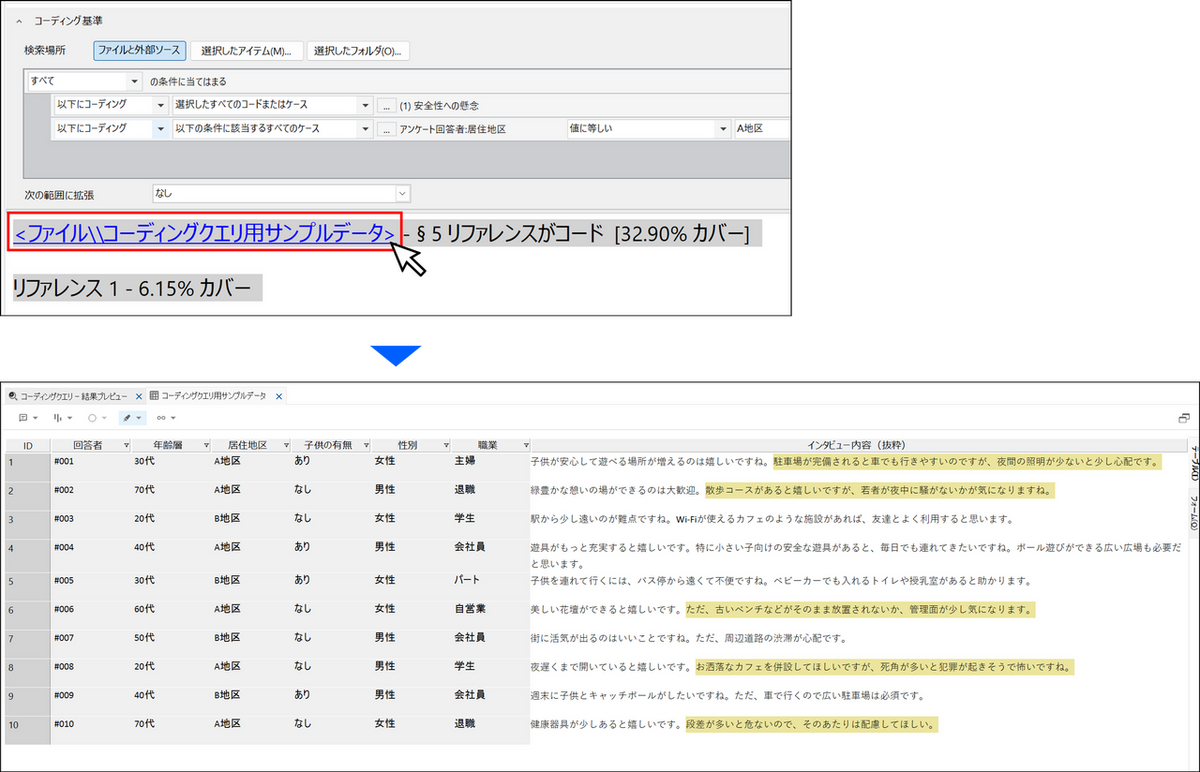Click the ellipsis button beside アンケート回答者:居住地区
Screen dimensions: 1200x772
(386, 128)
